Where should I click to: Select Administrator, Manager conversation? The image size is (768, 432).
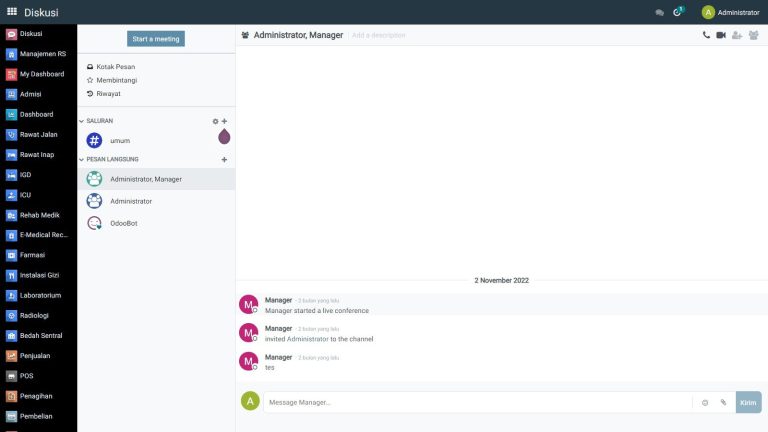coord(156,179)
